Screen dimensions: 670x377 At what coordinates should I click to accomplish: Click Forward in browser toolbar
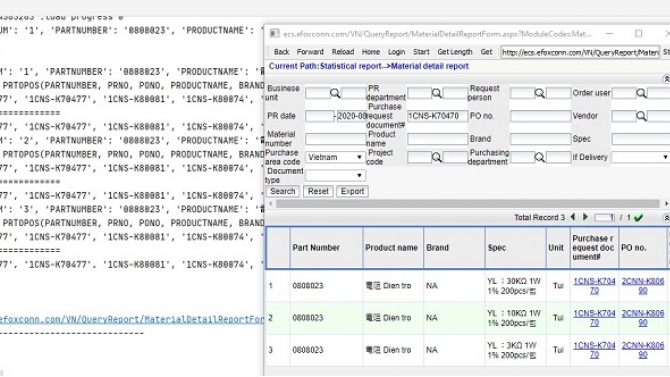(x=310, y=52)
